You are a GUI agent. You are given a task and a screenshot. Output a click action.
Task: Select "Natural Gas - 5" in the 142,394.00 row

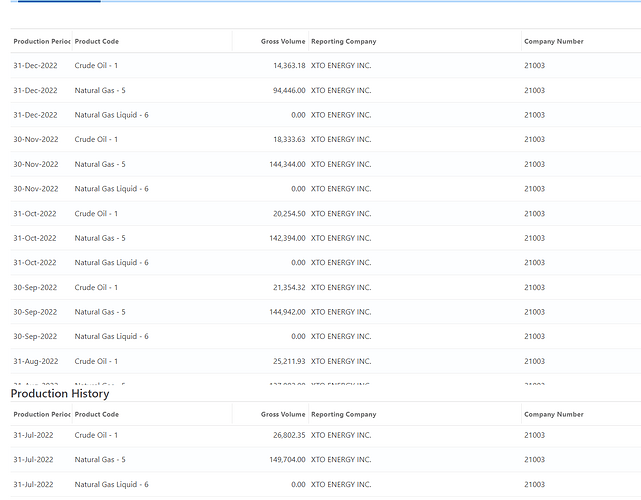click(x=100, y=238)
